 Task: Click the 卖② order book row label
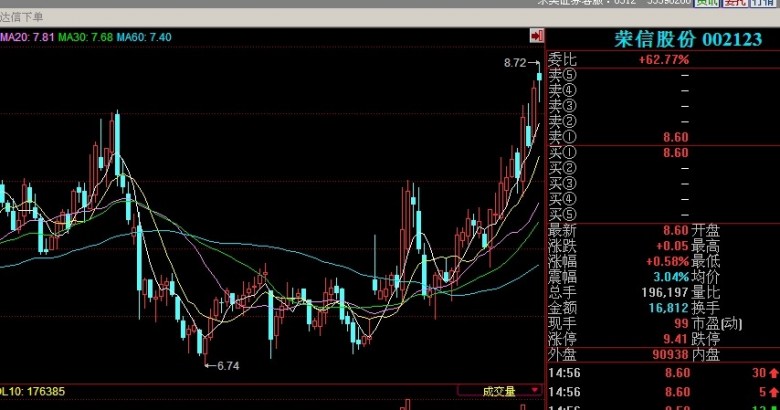click(562, 122)
